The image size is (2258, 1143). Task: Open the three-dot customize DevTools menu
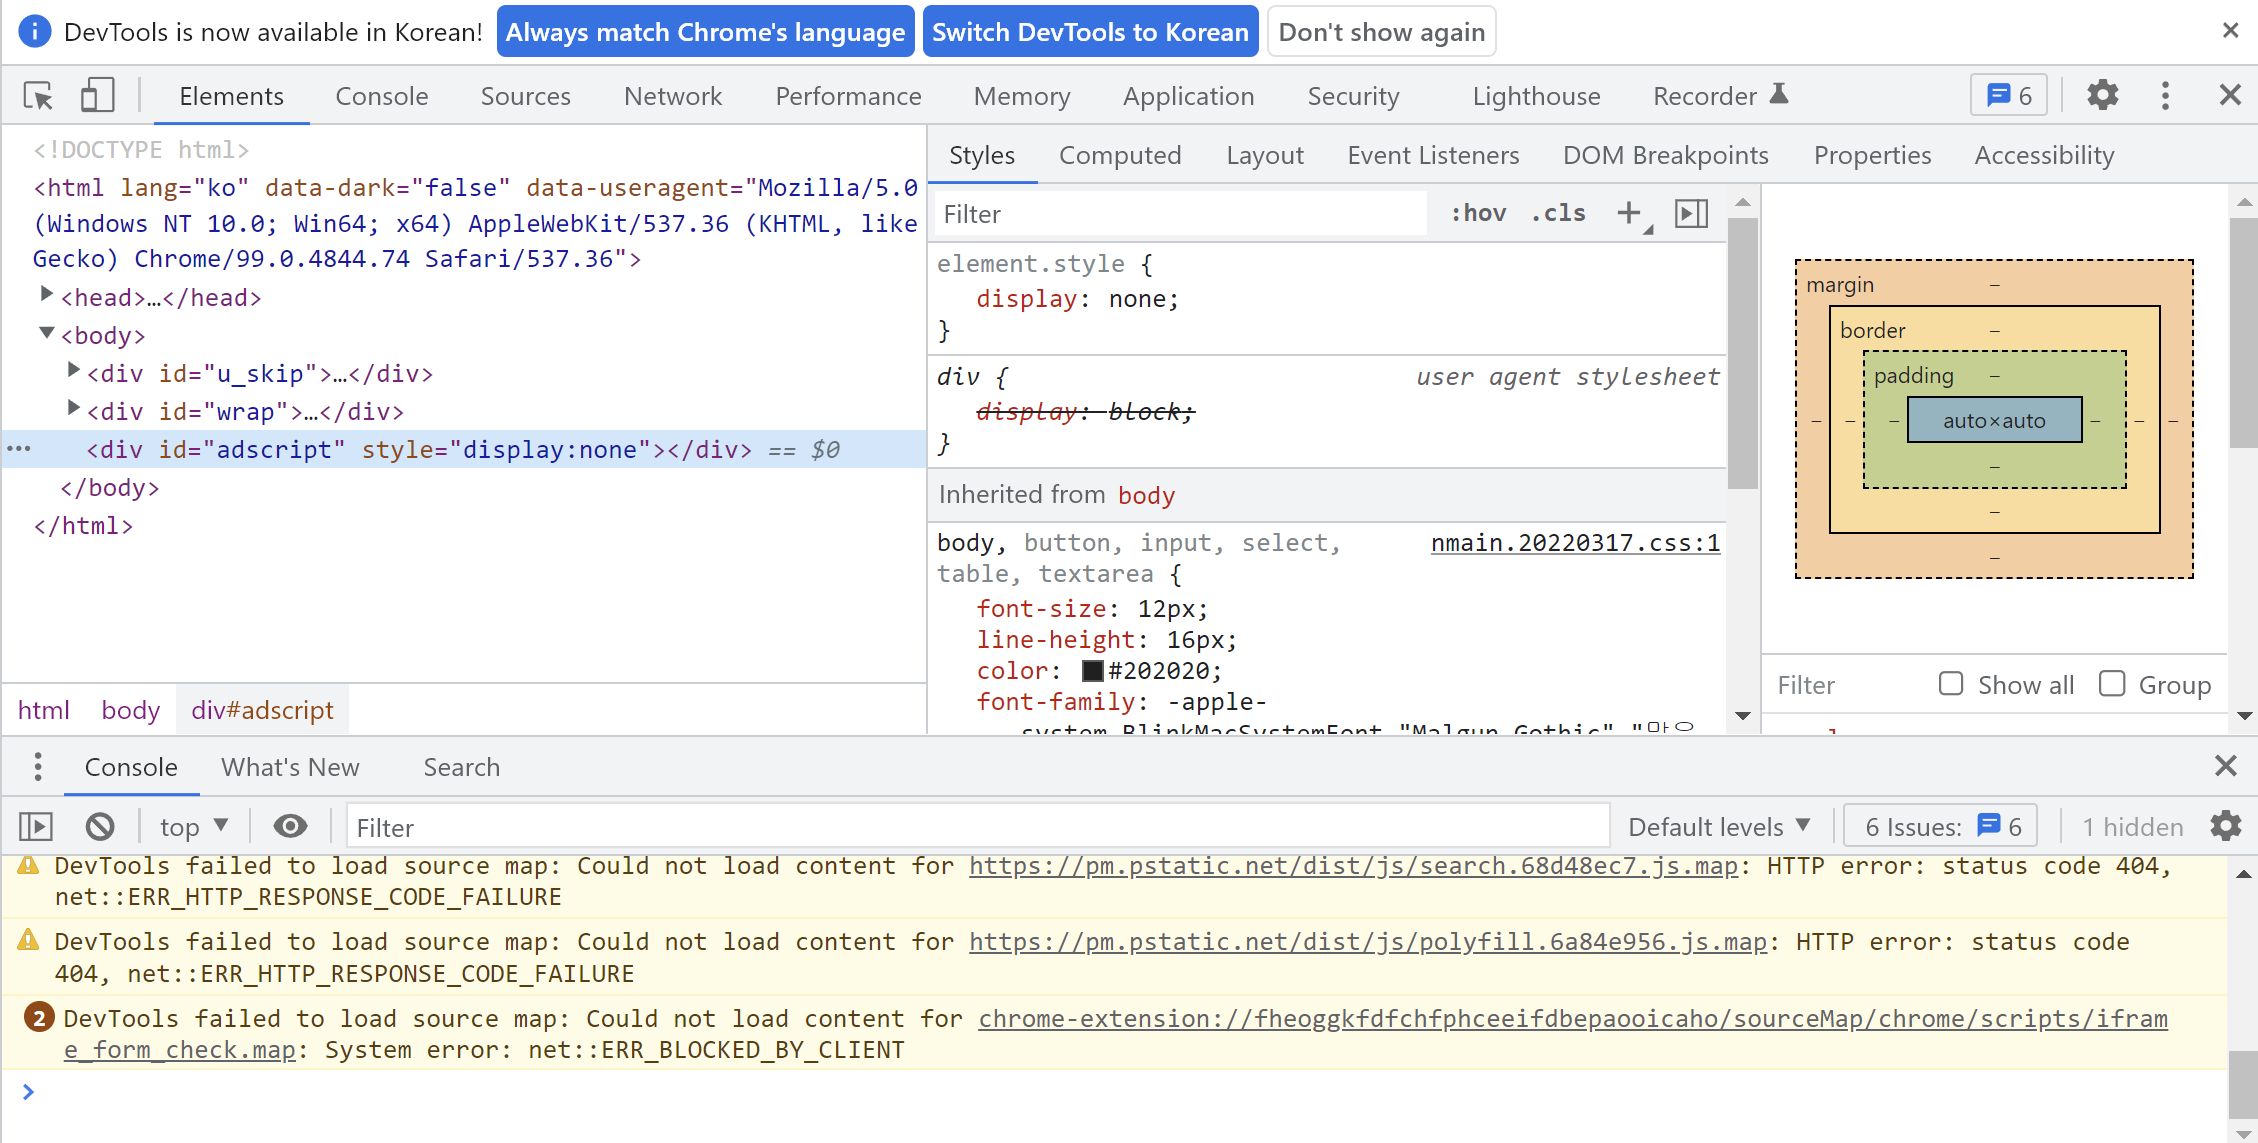[x=2165, y=96]
